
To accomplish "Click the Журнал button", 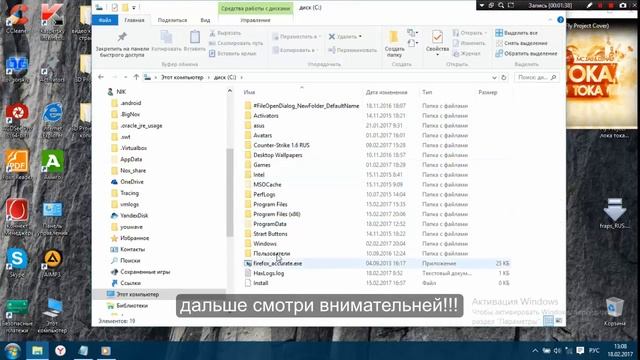I will click(x=467, y=53).
